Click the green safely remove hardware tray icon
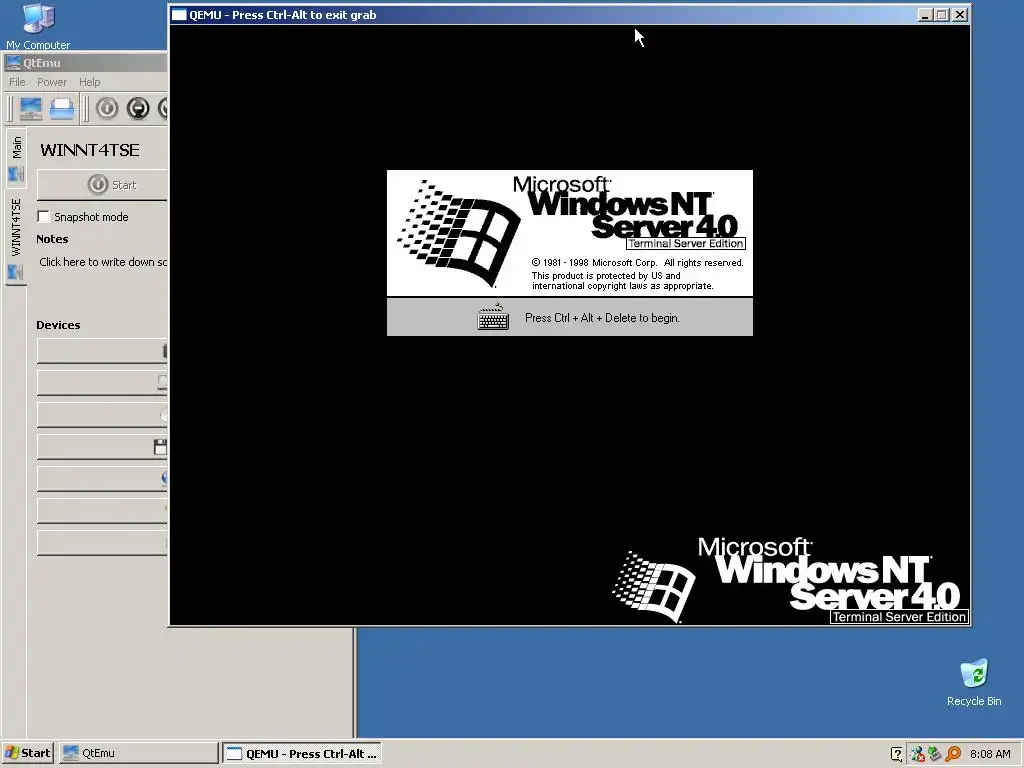Screen dimensions: 1024x768 click(x=935, y=754)
